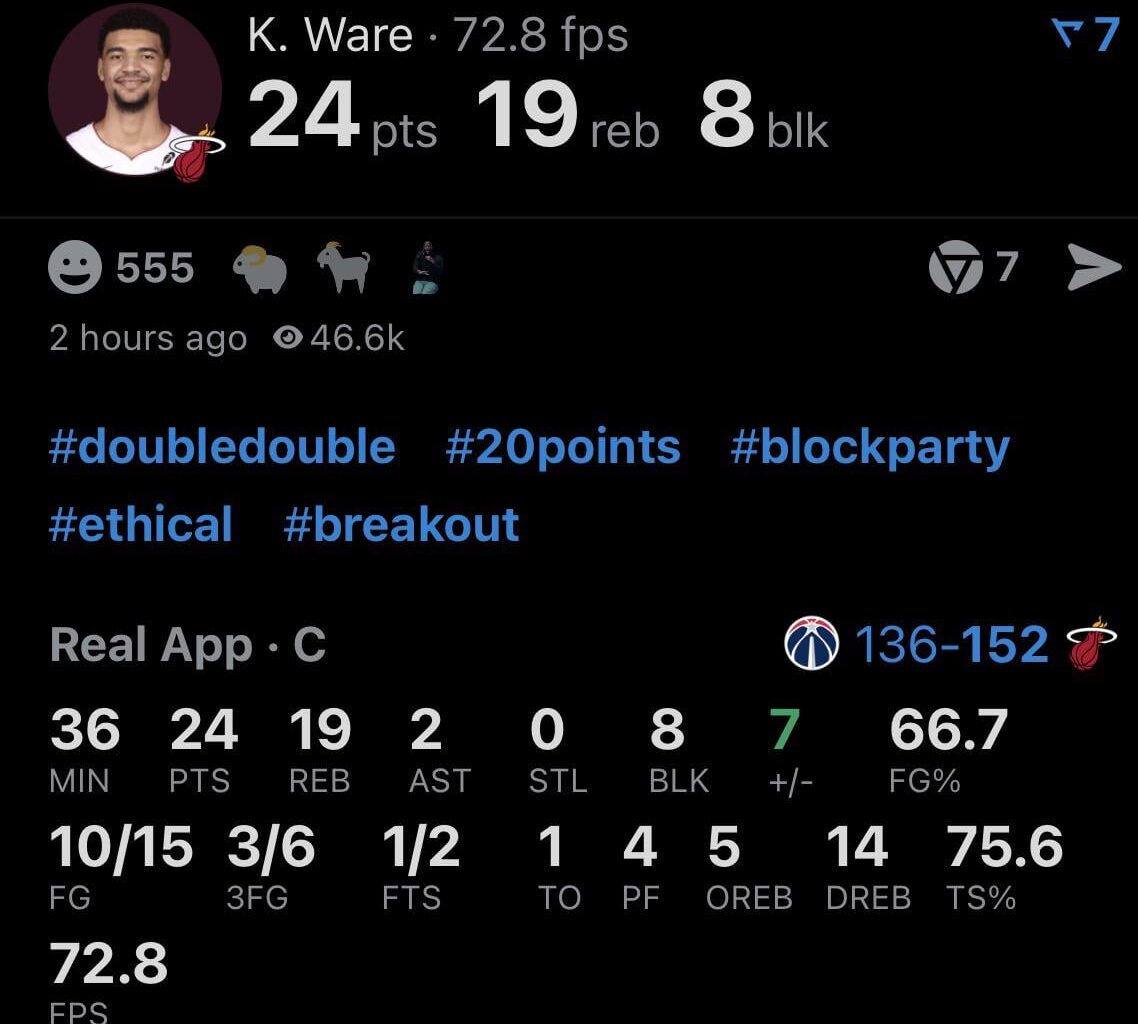Open the #20points hashtag

click(x=563, y=448)
